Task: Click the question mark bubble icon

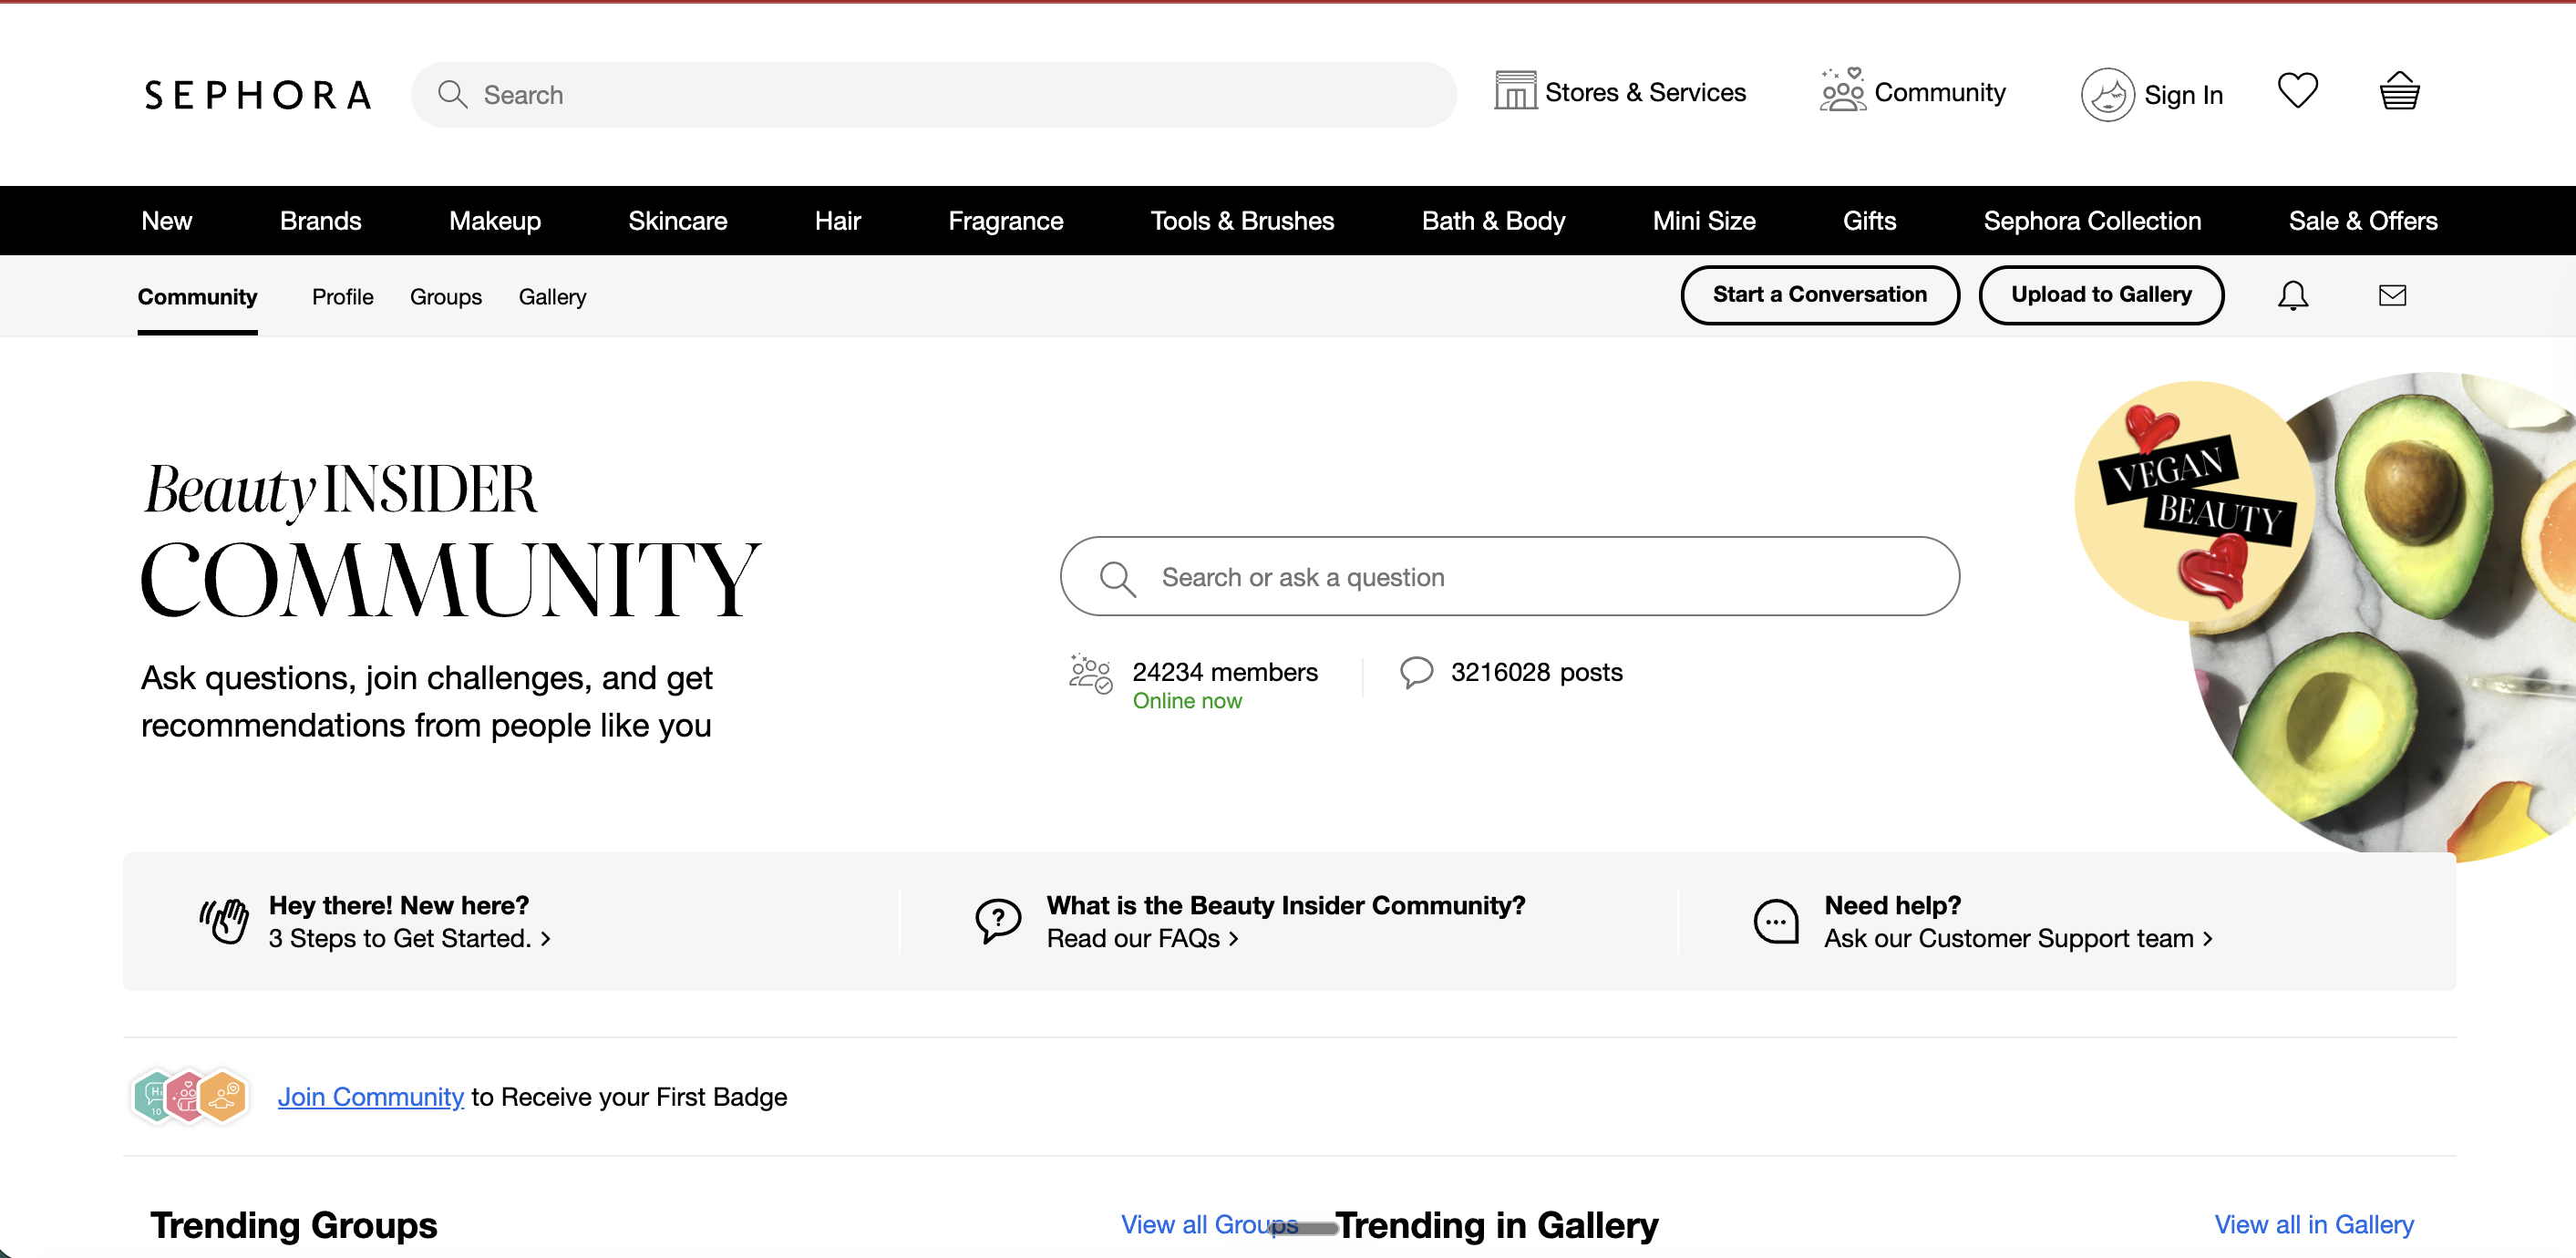Action: tap(998, 920)
